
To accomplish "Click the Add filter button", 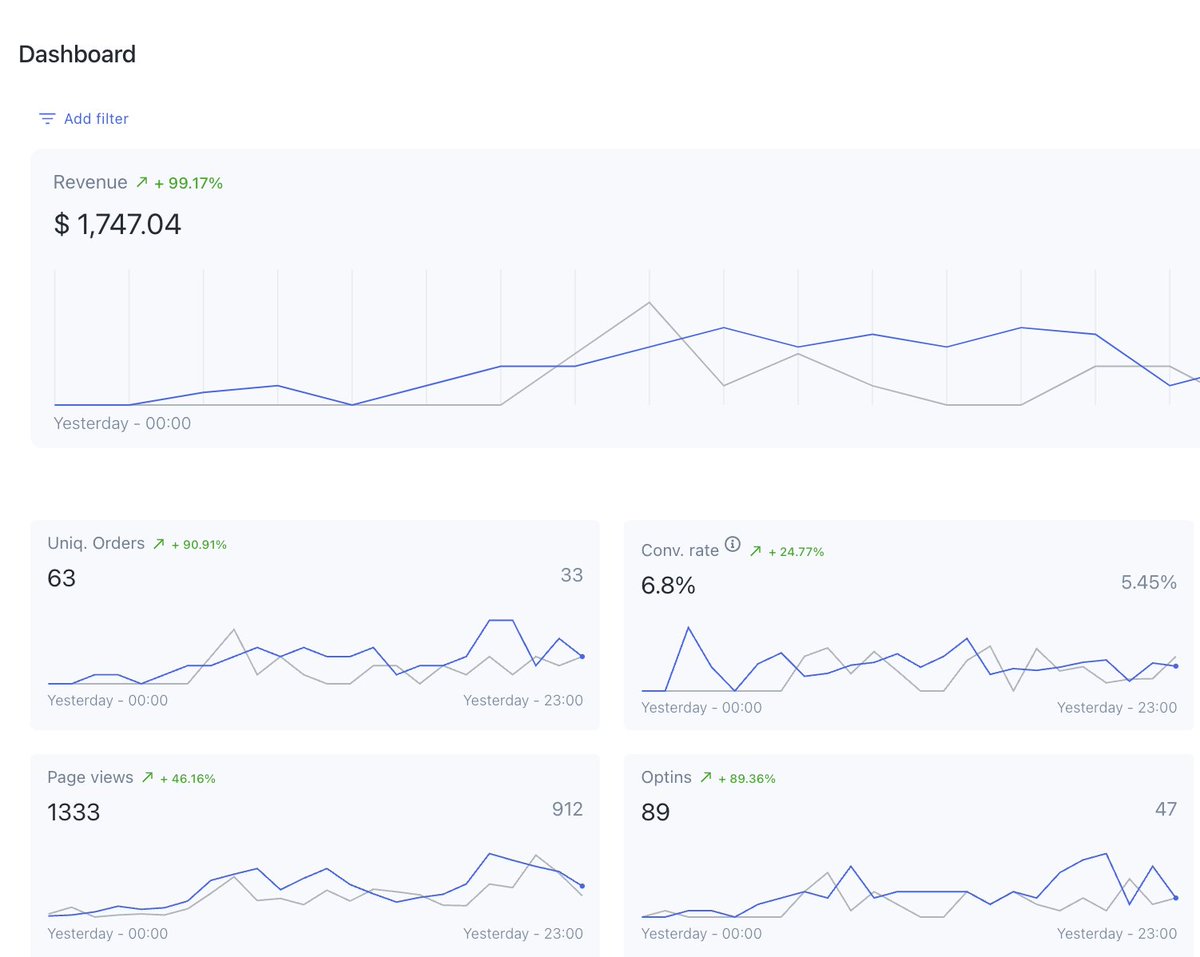I will pyautogui.click(x=84, y=119).
